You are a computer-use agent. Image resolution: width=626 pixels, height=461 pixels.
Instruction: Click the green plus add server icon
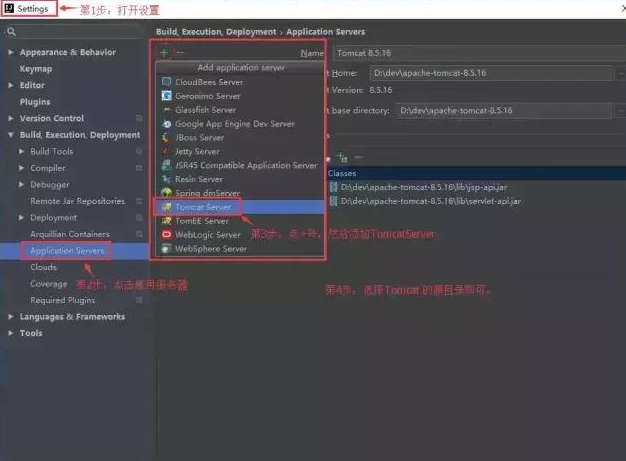(164, 52)
